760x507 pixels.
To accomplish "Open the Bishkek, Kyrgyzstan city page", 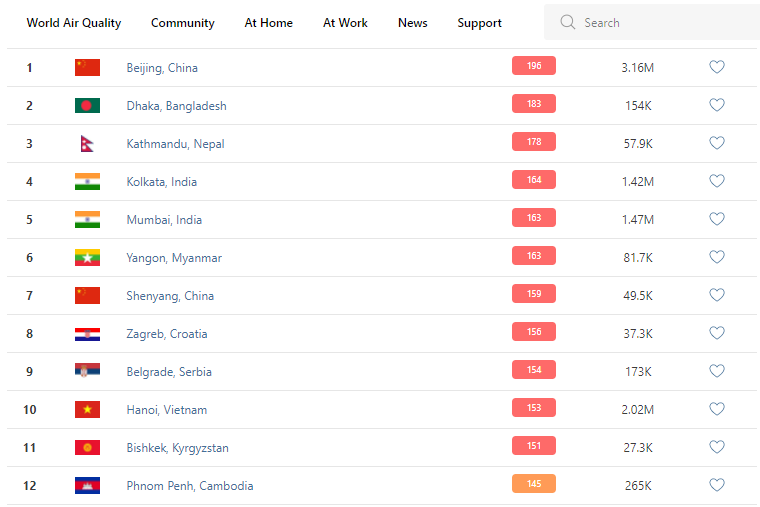I will 177,448.
